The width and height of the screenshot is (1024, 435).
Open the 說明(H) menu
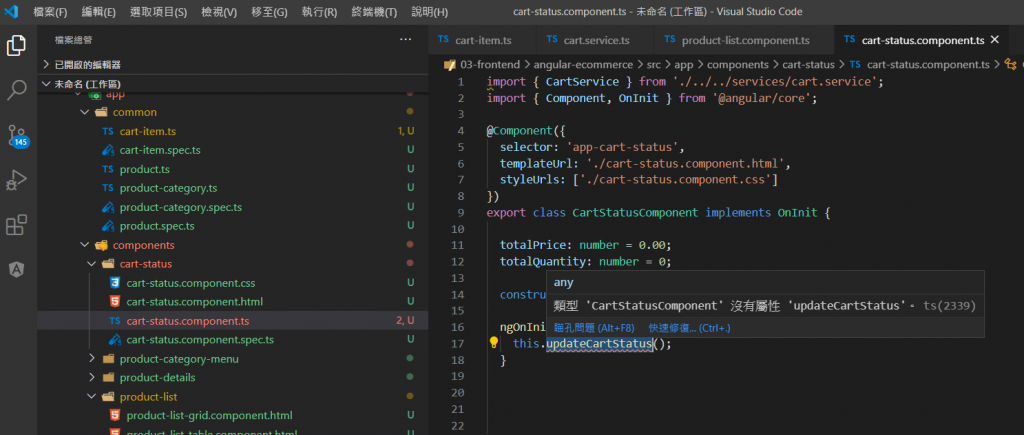tap(430, 12)
